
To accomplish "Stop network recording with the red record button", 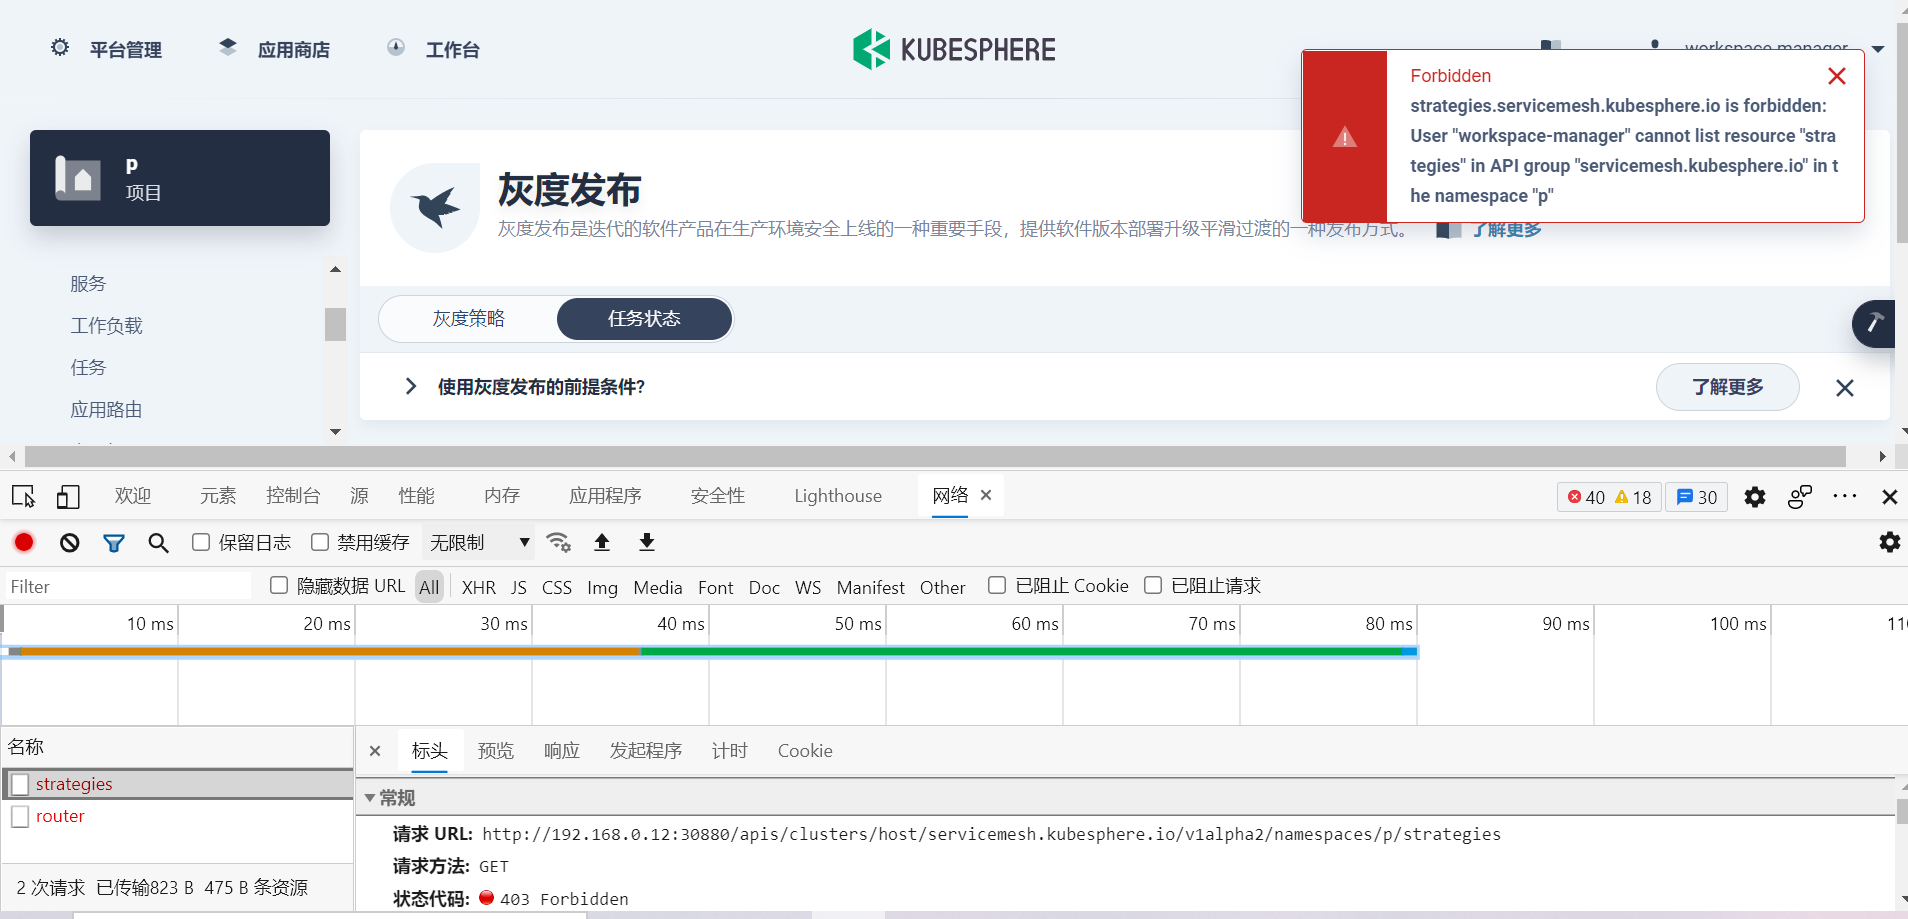I will 22,542.
